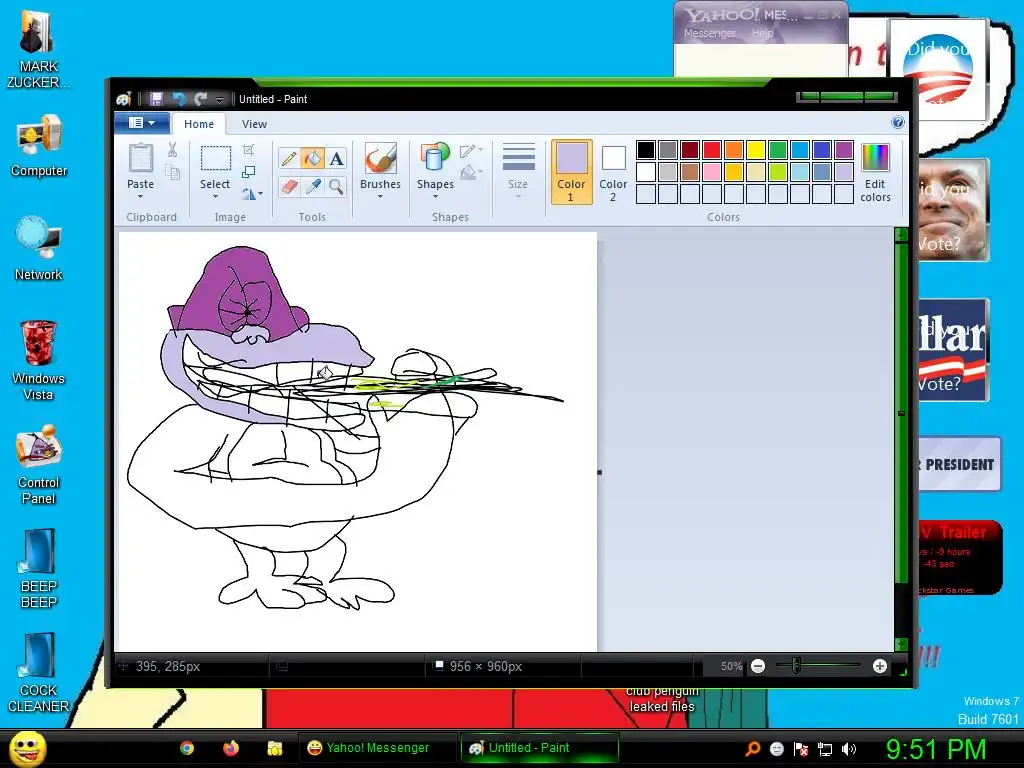The image size is (1024, 768).
Task: Select the Pencil tool in Paint
Action: tap(288, 158)
